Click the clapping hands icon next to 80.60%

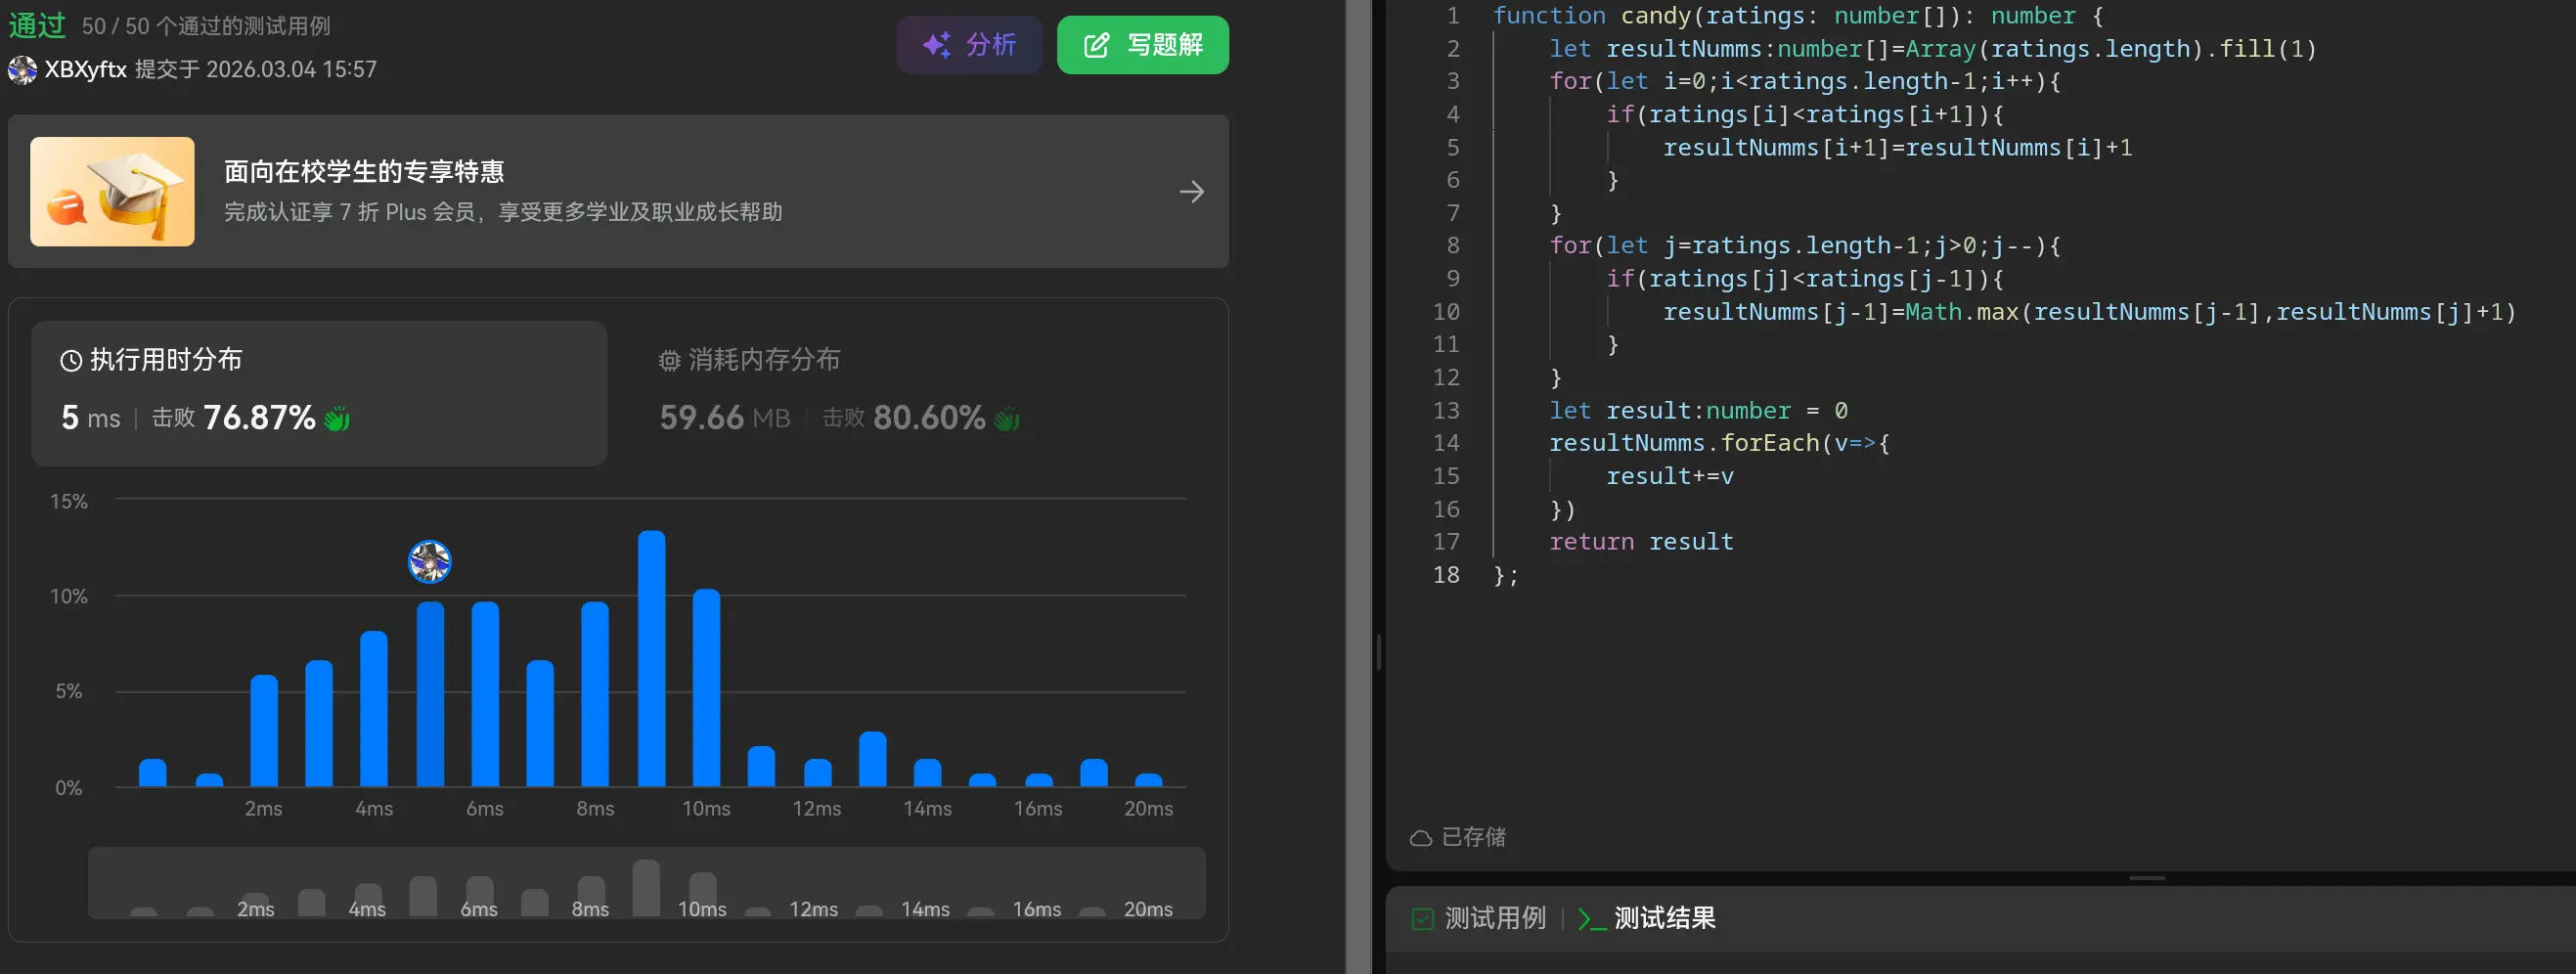(x=1007, y=419)
